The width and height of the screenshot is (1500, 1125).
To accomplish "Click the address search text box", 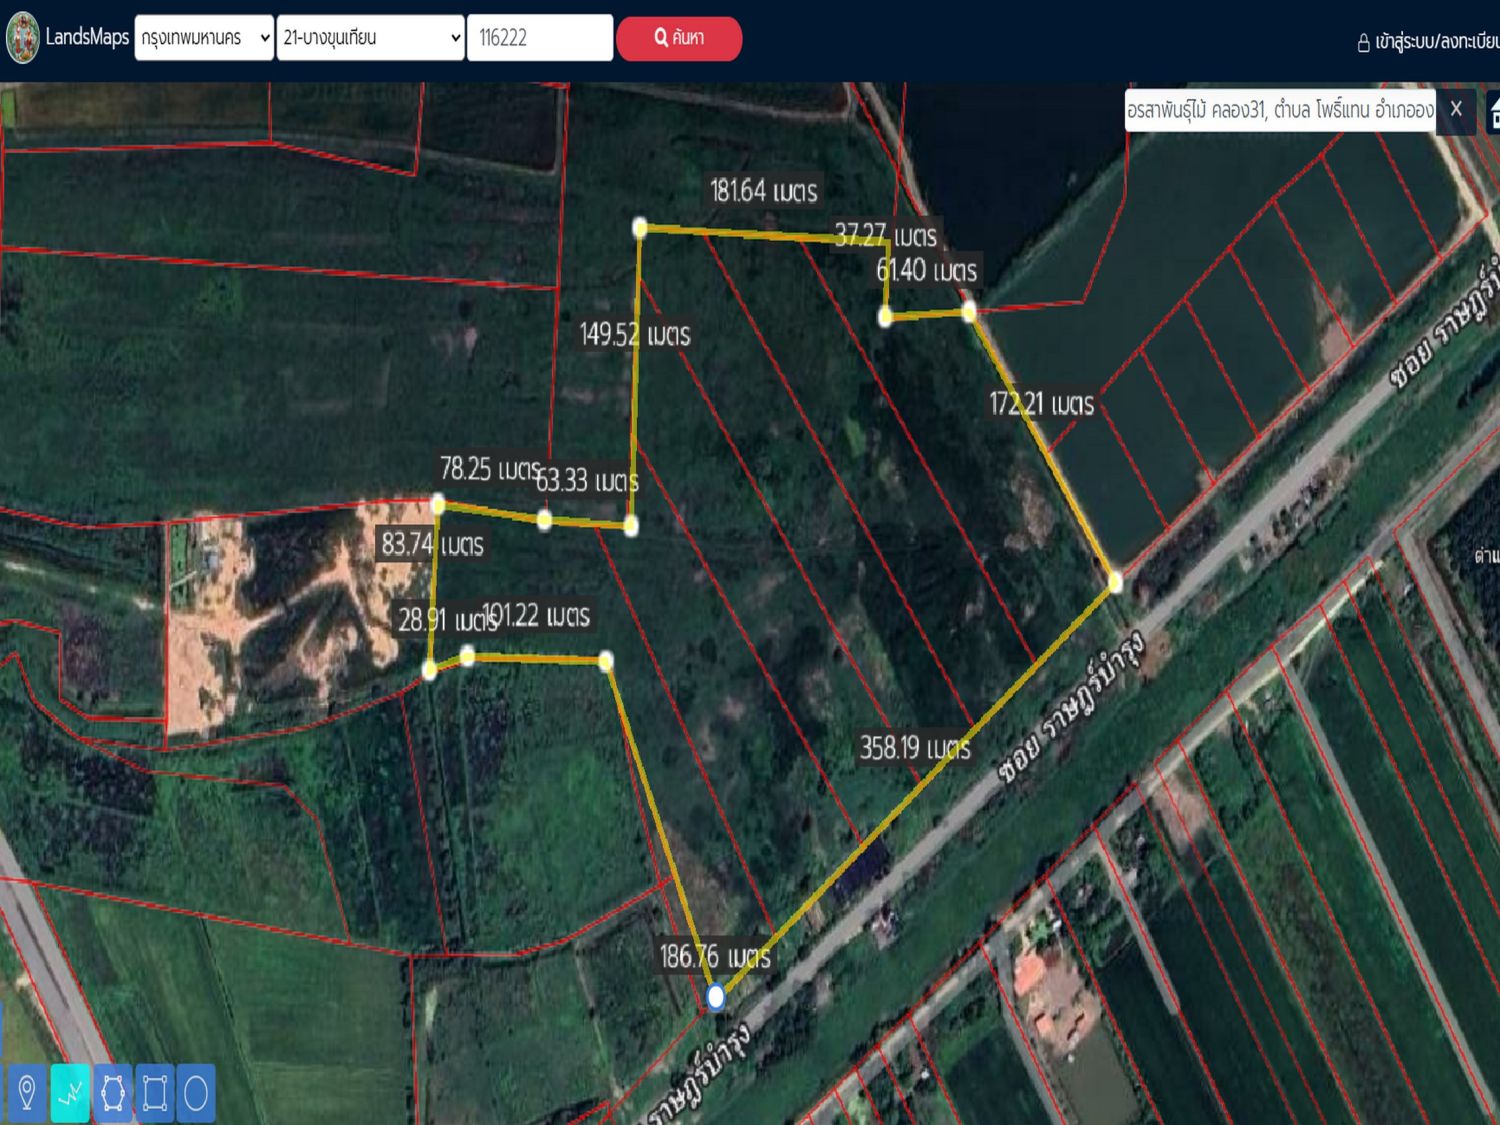I will click(1280, 110).
